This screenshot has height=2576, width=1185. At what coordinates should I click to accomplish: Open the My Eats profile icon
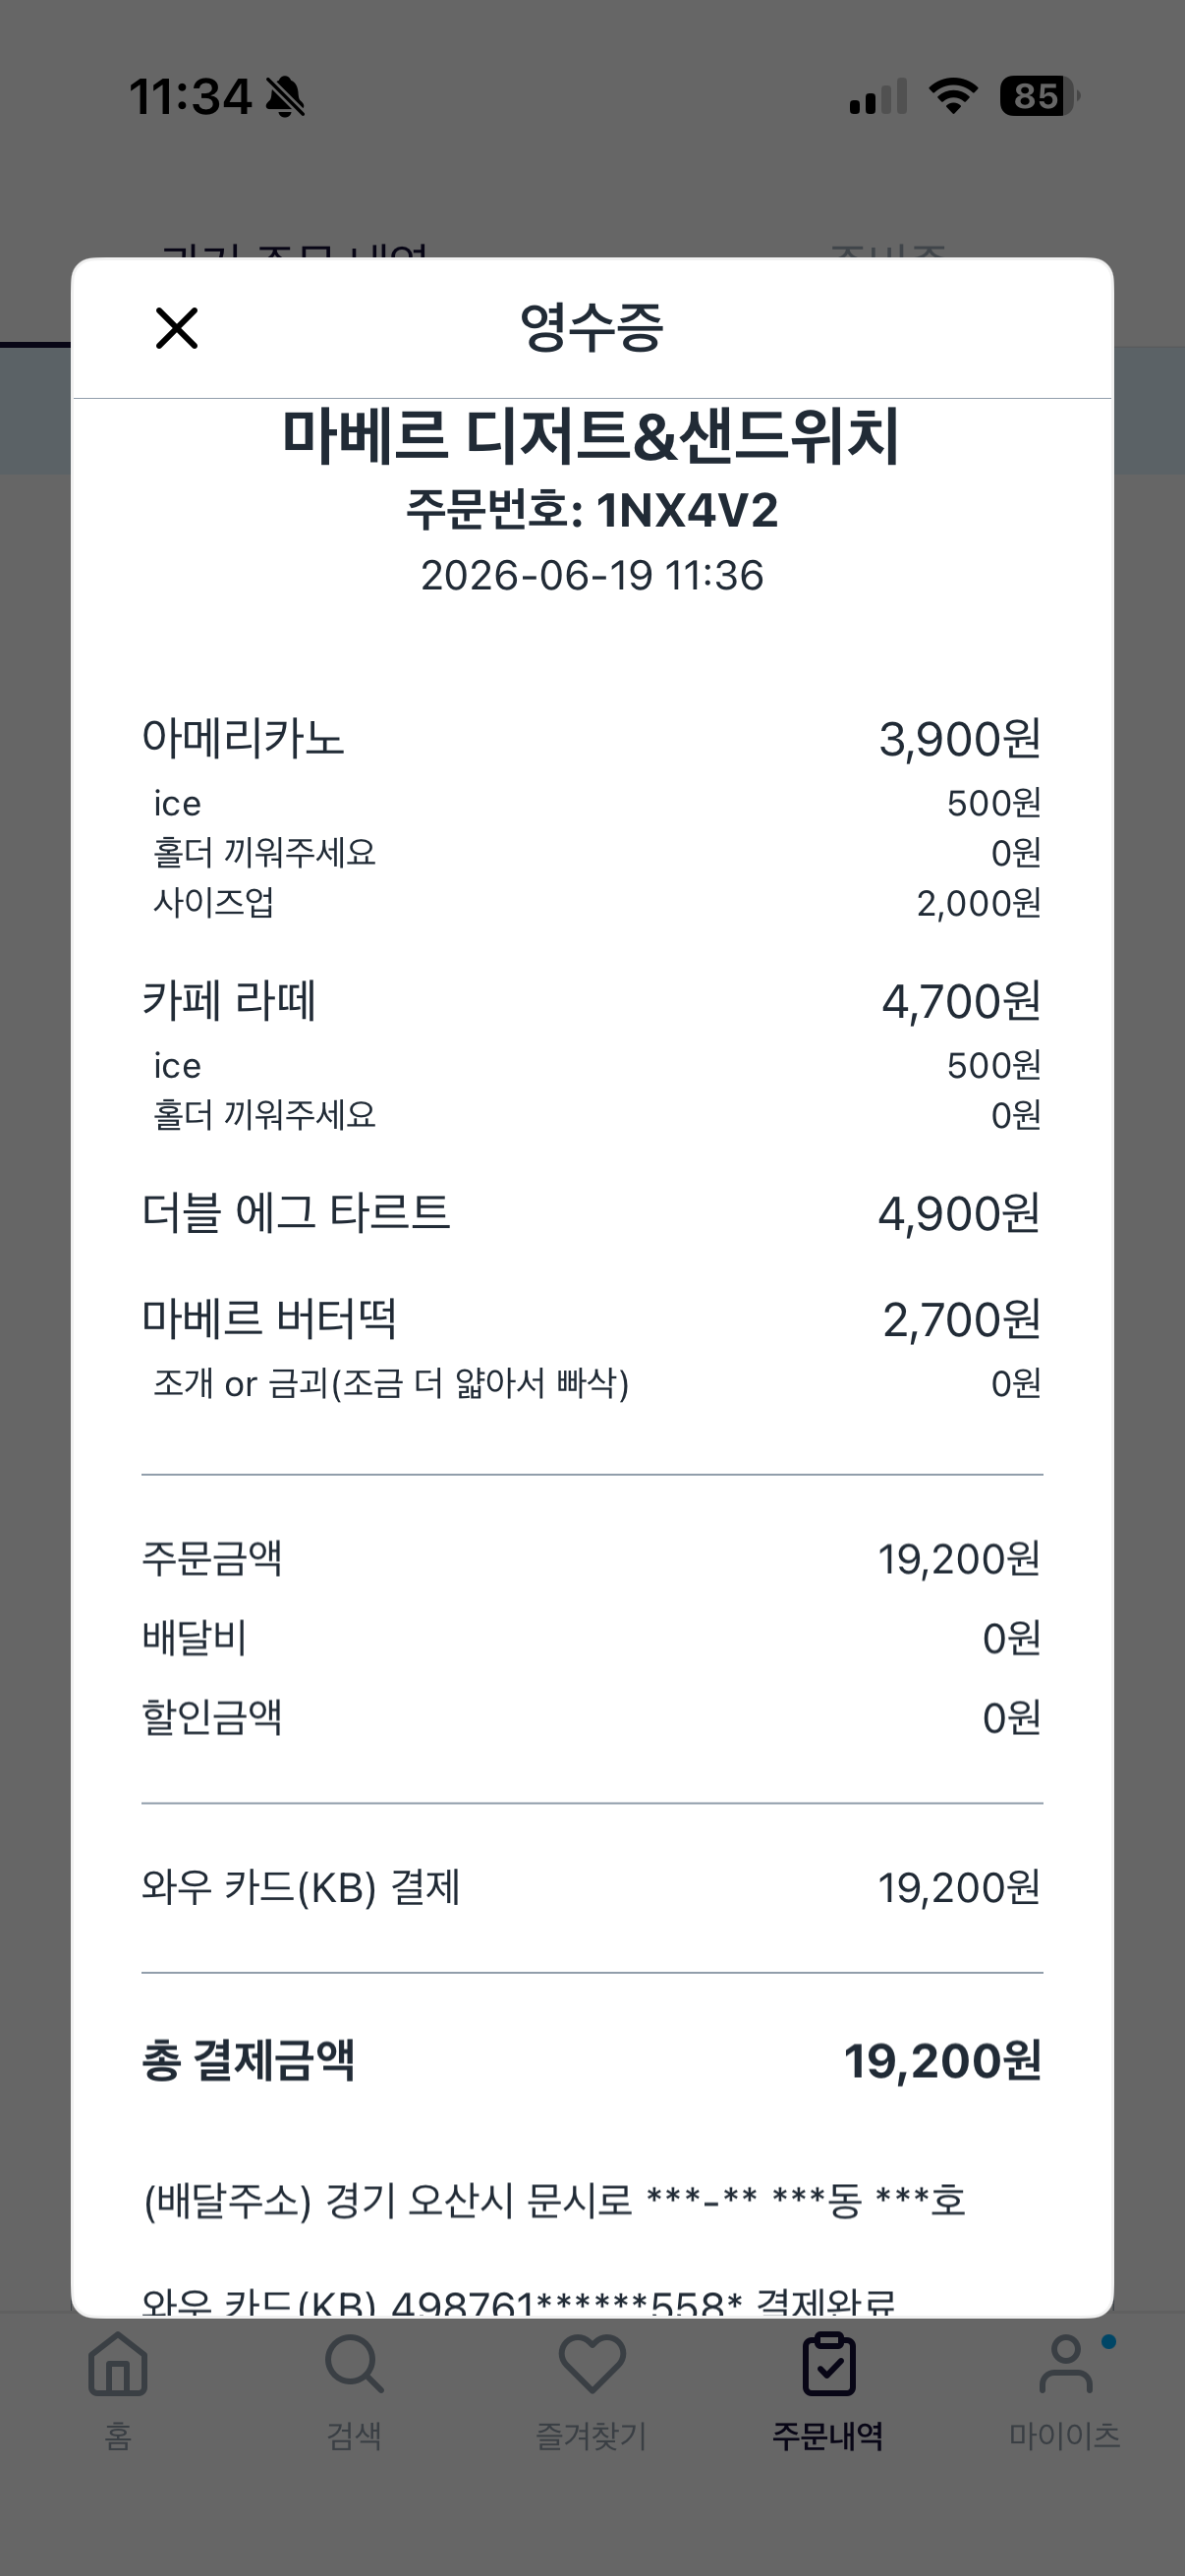pos(1066,2364)
